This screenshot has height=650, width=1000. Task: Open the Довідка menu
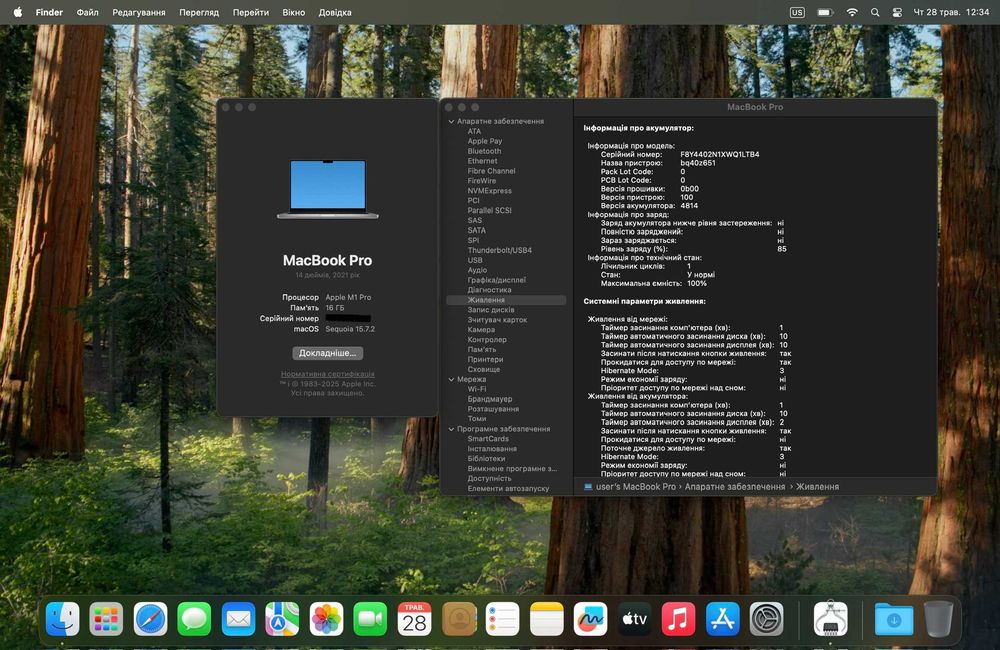point(335,12)
